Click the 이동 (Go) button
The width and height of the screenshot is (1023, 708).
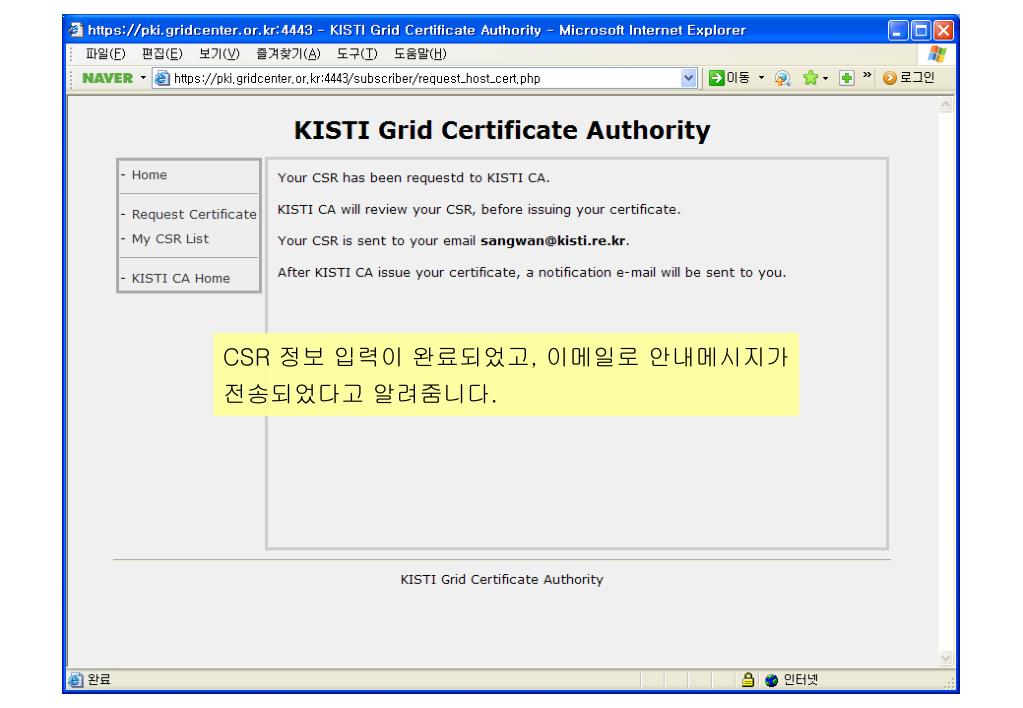pyautogui.click(x=729, y=78)
